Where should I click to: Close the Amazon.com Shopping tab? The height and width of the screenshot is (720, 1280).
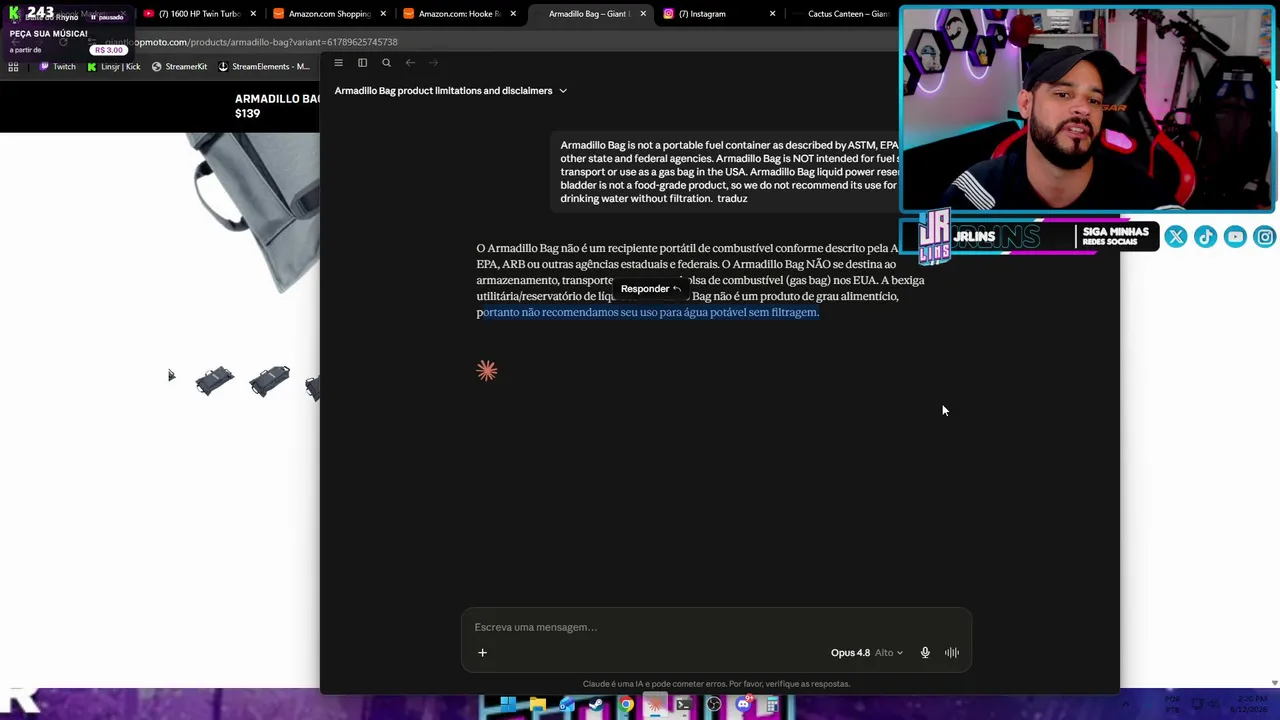pos(383,14)
